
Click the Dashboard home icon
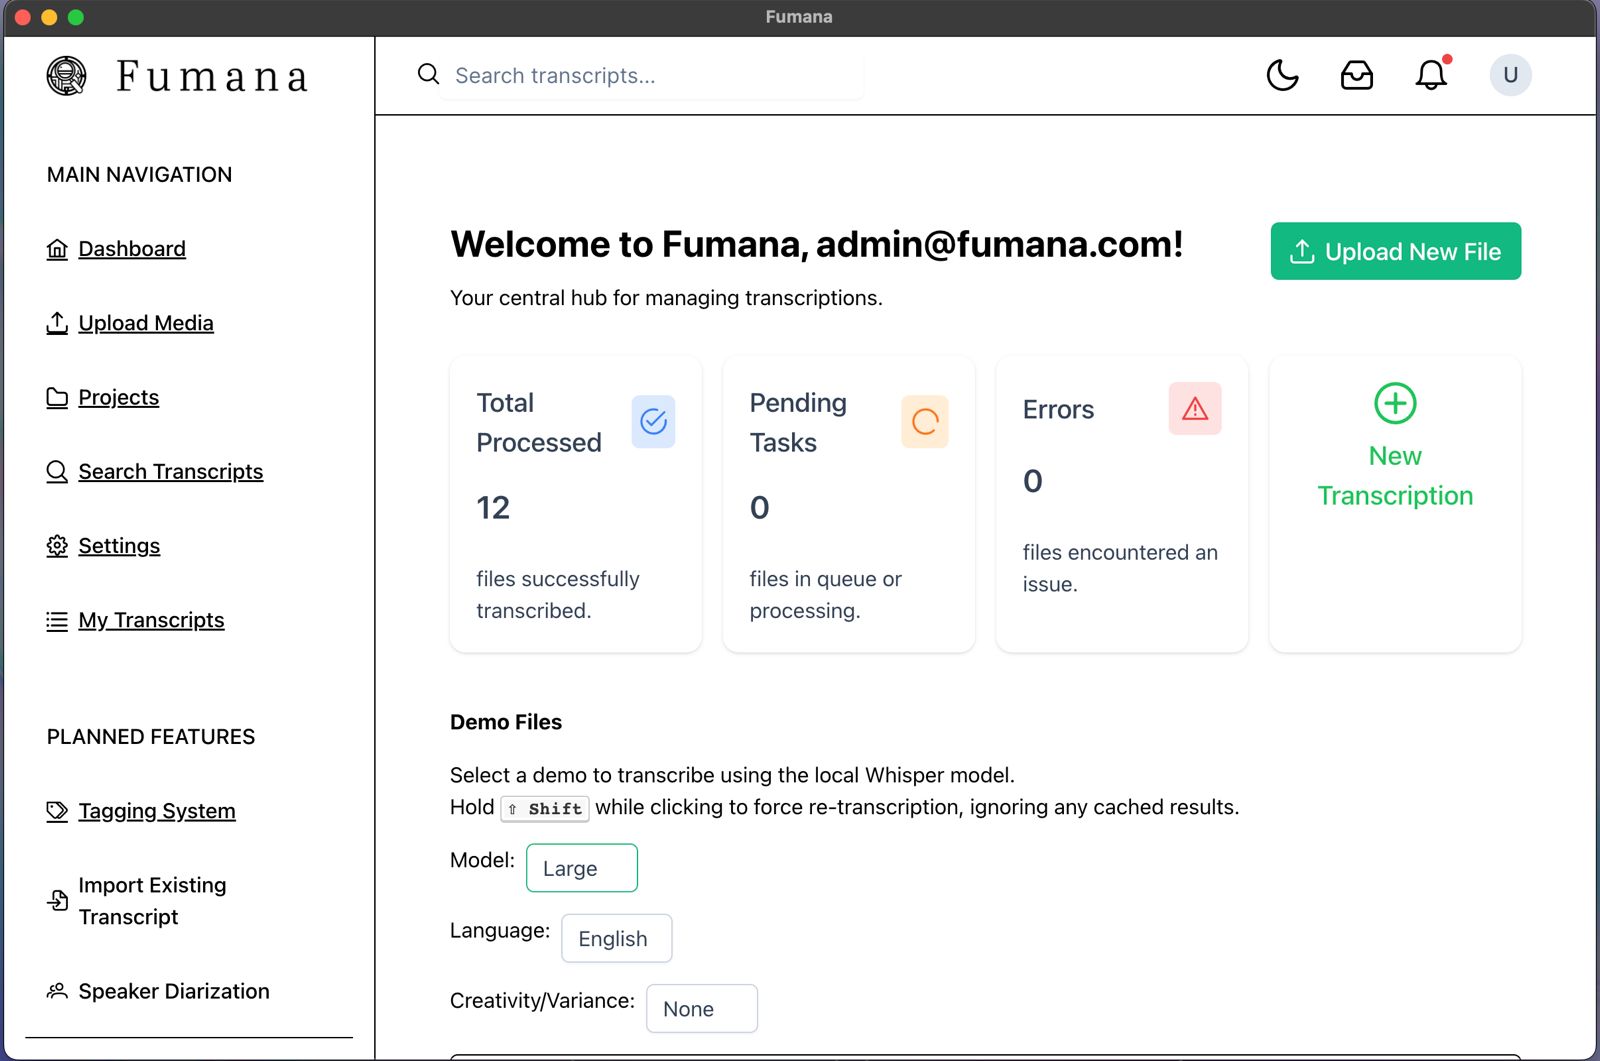point(57,249)
